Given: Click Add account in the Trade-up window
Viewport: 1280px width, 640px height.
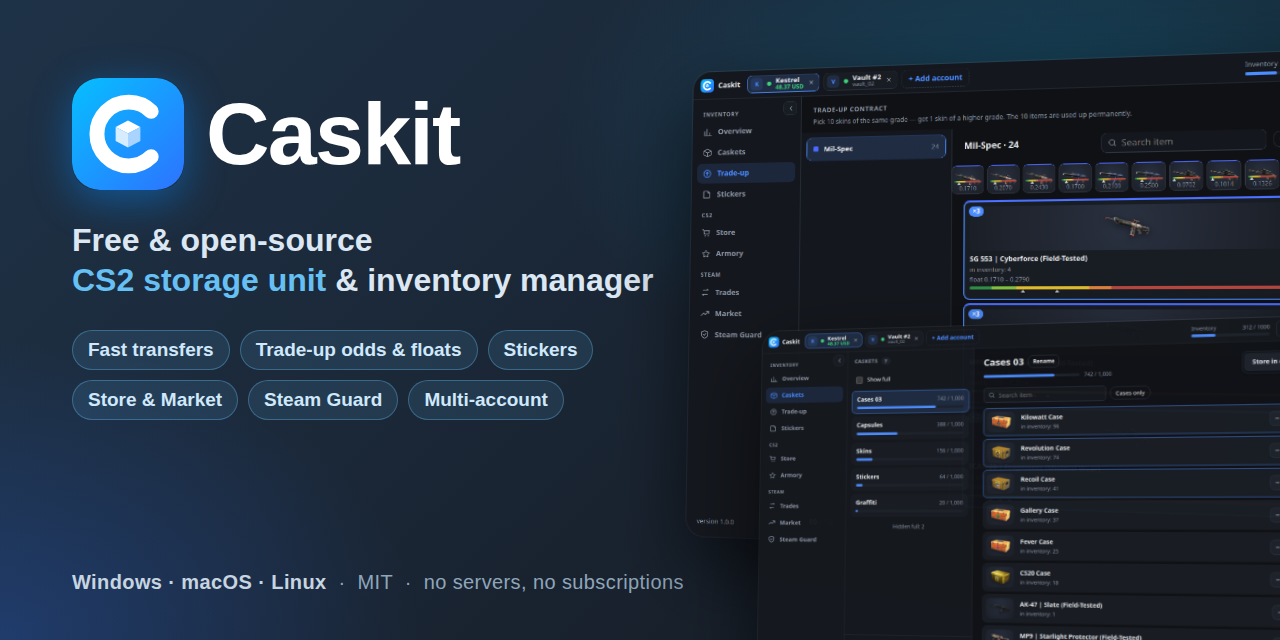Looking at the screenshot, I should 935,78.
